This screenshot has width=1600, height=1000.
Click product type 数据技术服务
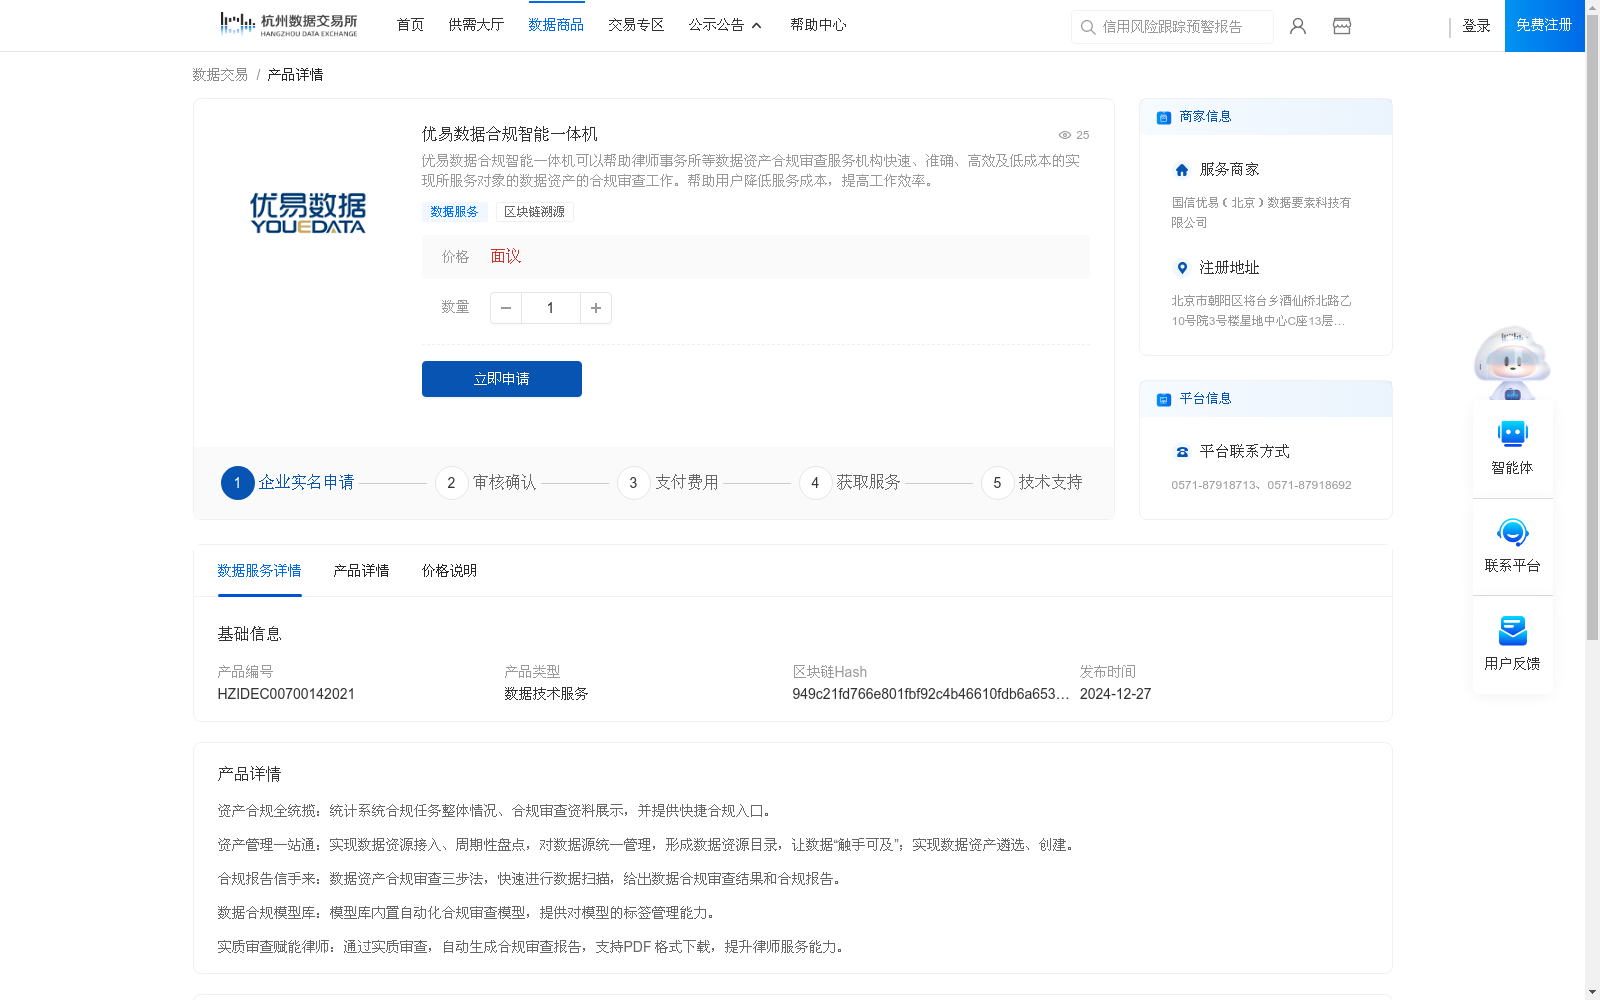[546, 694]
